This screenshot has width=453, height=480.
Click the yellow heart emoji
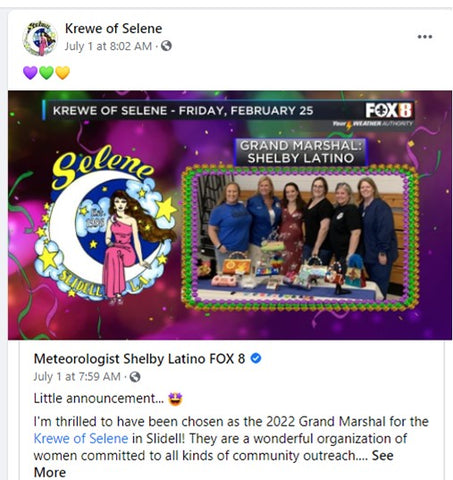point(62,72)
